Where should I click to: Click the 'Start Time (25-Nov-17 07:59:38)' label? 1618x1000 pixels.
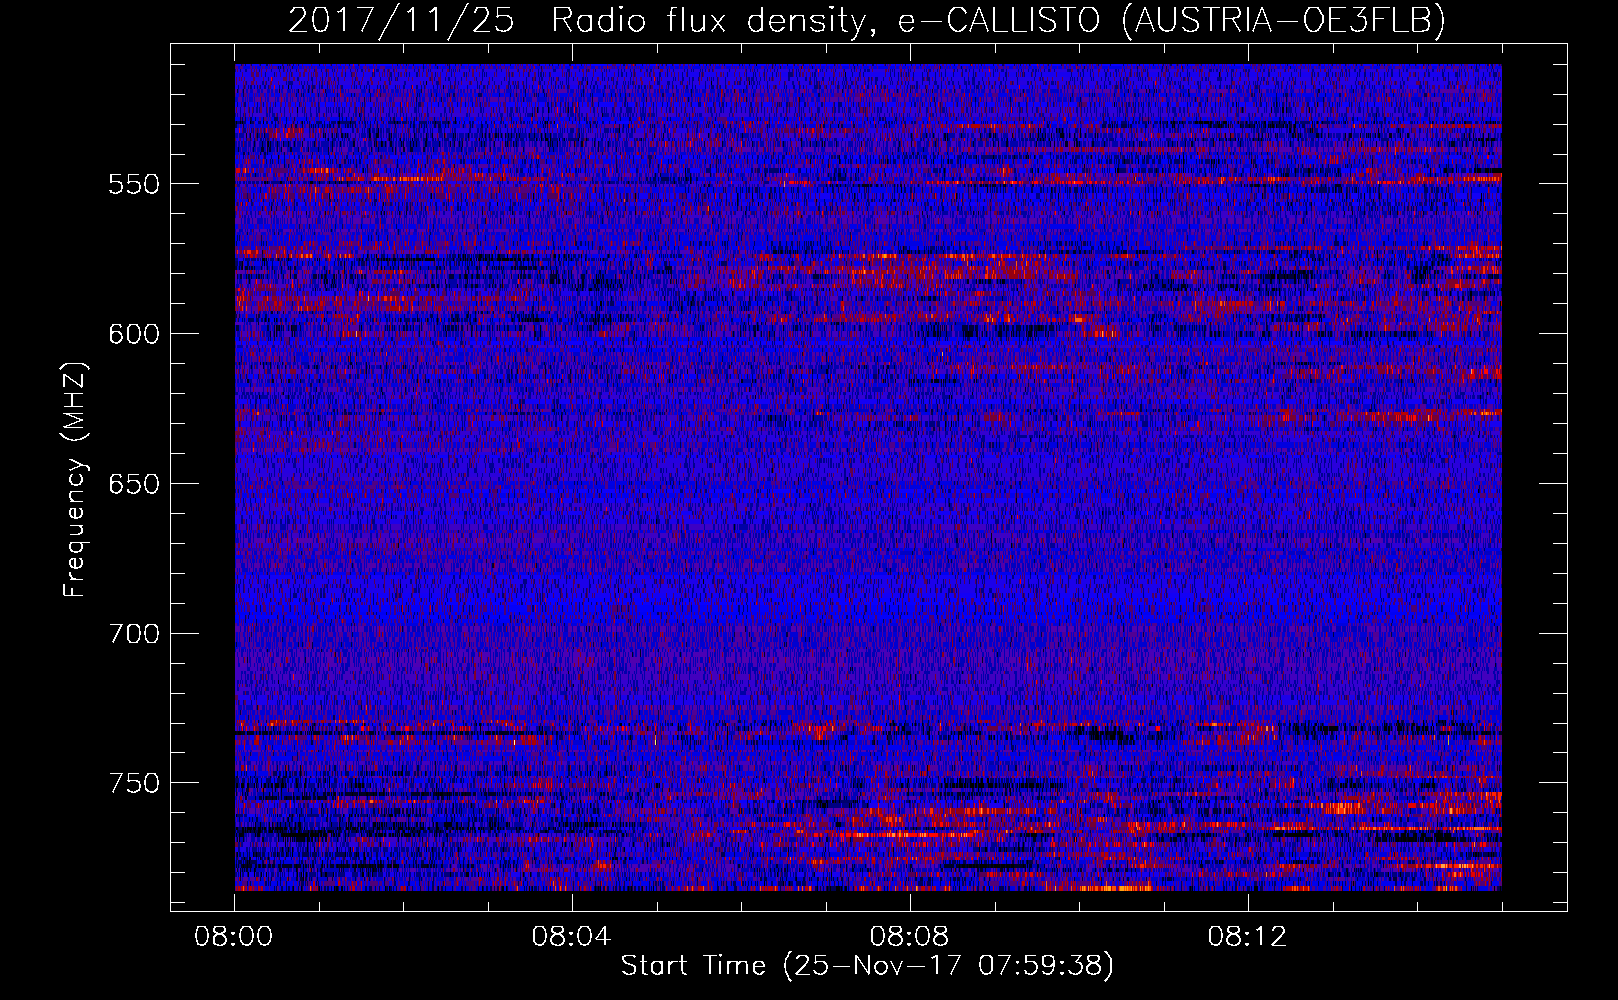click(x=867, y=966)
